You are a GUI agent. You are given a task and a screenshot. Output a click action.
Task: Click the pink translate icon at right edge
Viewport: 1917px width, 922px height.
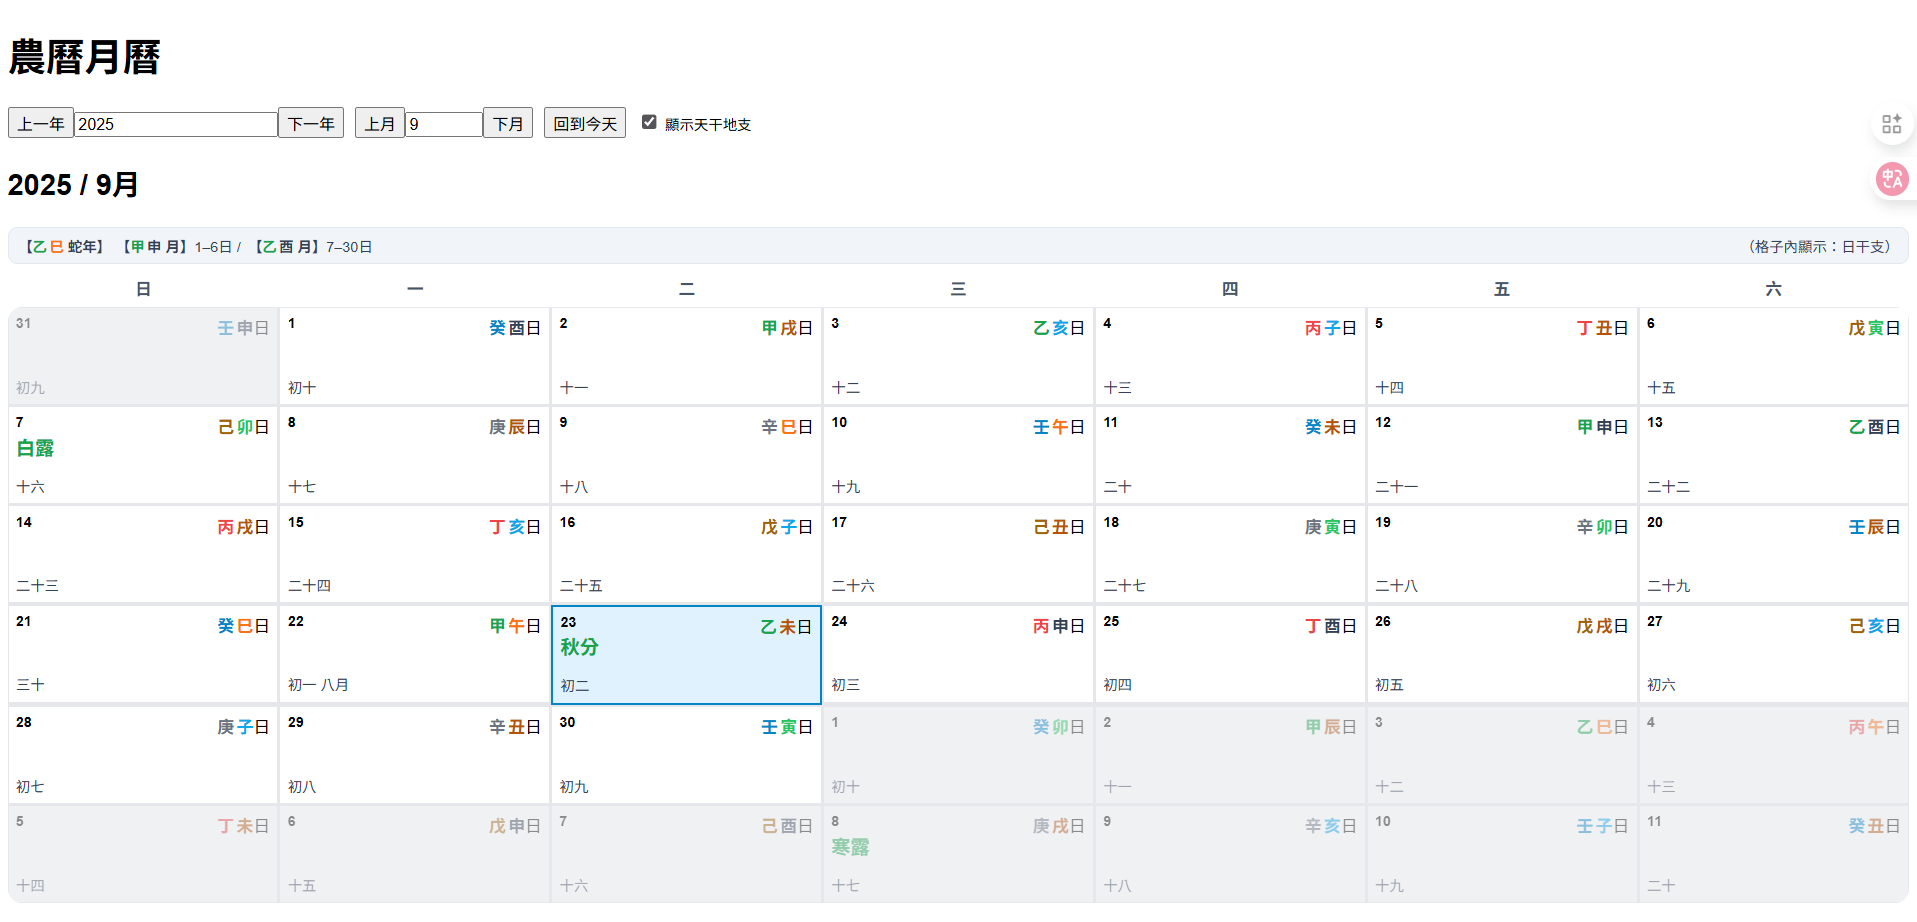[x=1891, y=179]
